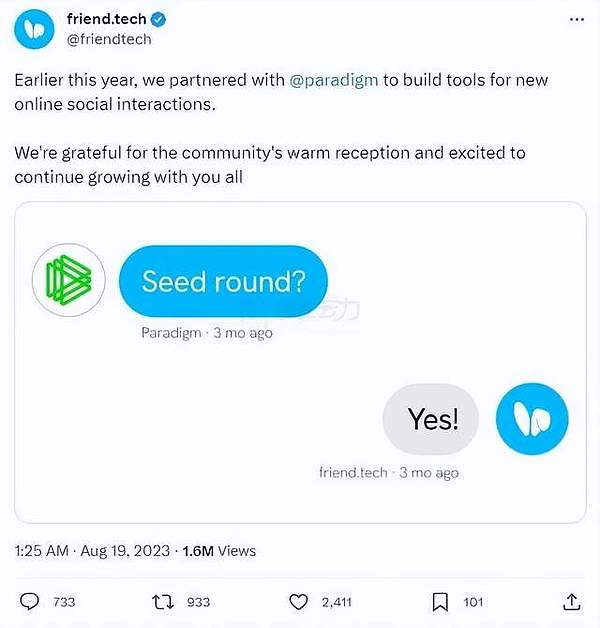The height and width of the screenshot is (628, 600).
Task: Click the "Yes!" reply bubble
Action: point(432,419)
